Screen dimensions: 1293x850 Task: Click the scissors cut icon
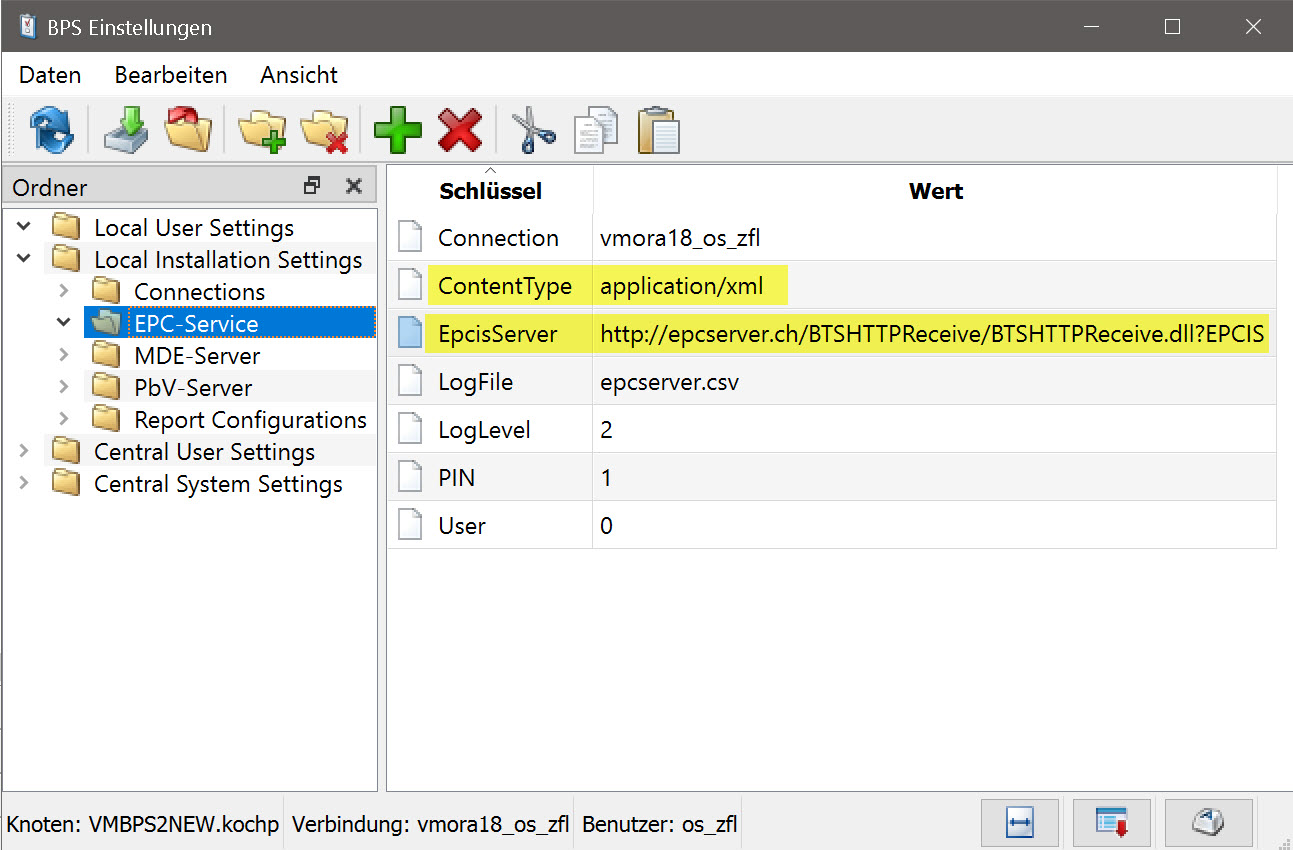pyautogui.click(x=534, y=130)
